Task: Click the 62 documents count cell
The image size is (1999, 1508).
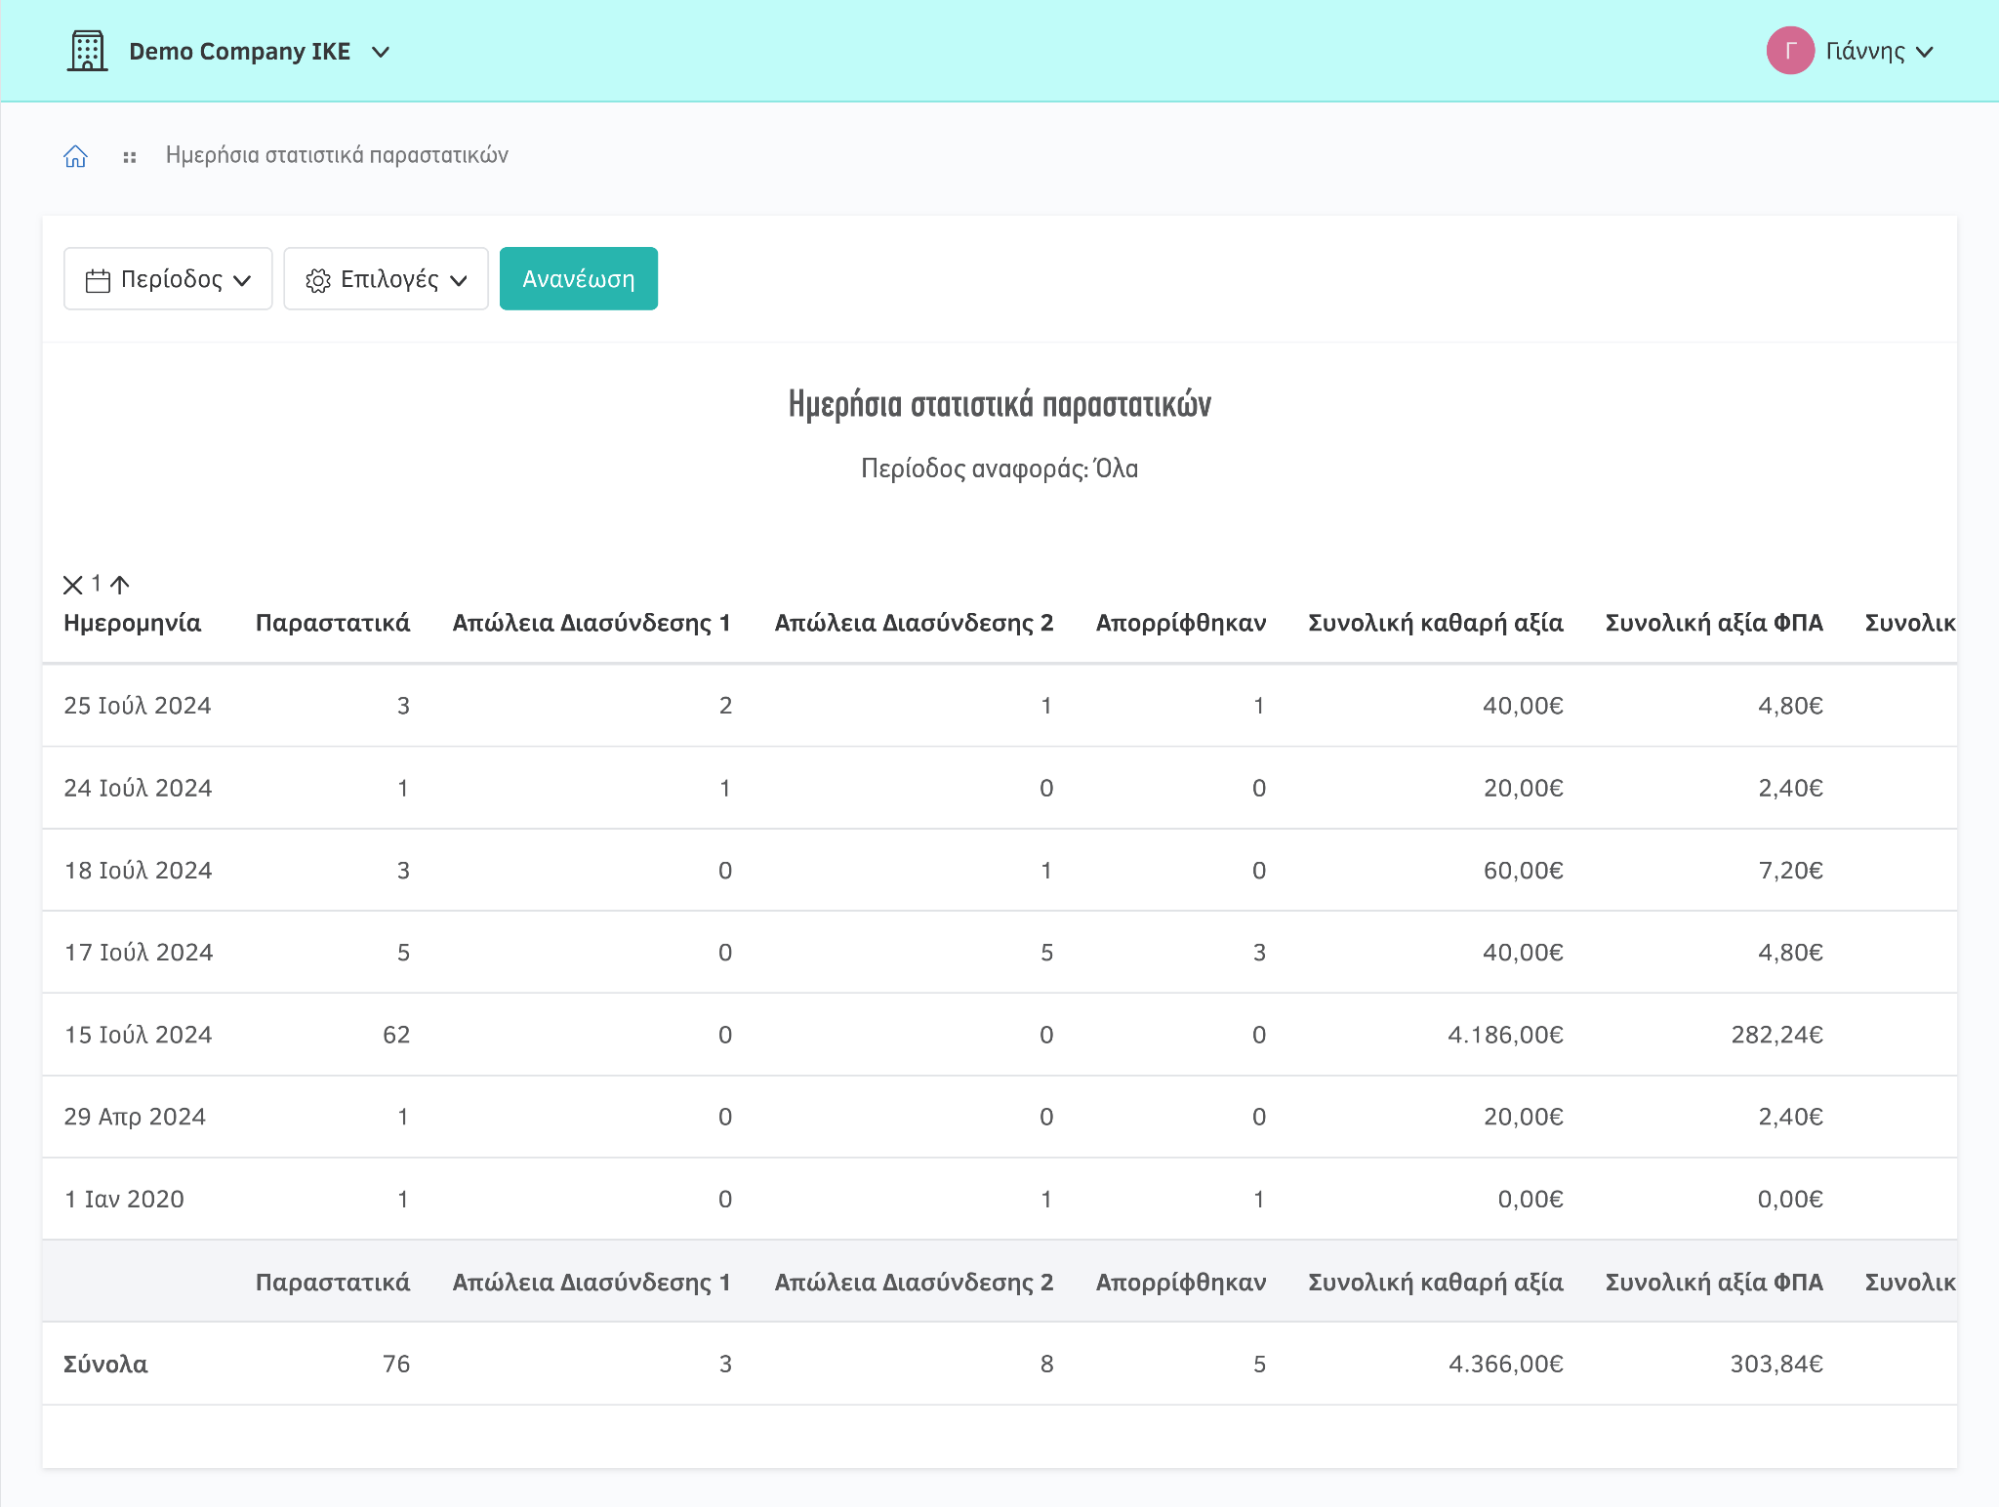Action: tap(396, 1035)
